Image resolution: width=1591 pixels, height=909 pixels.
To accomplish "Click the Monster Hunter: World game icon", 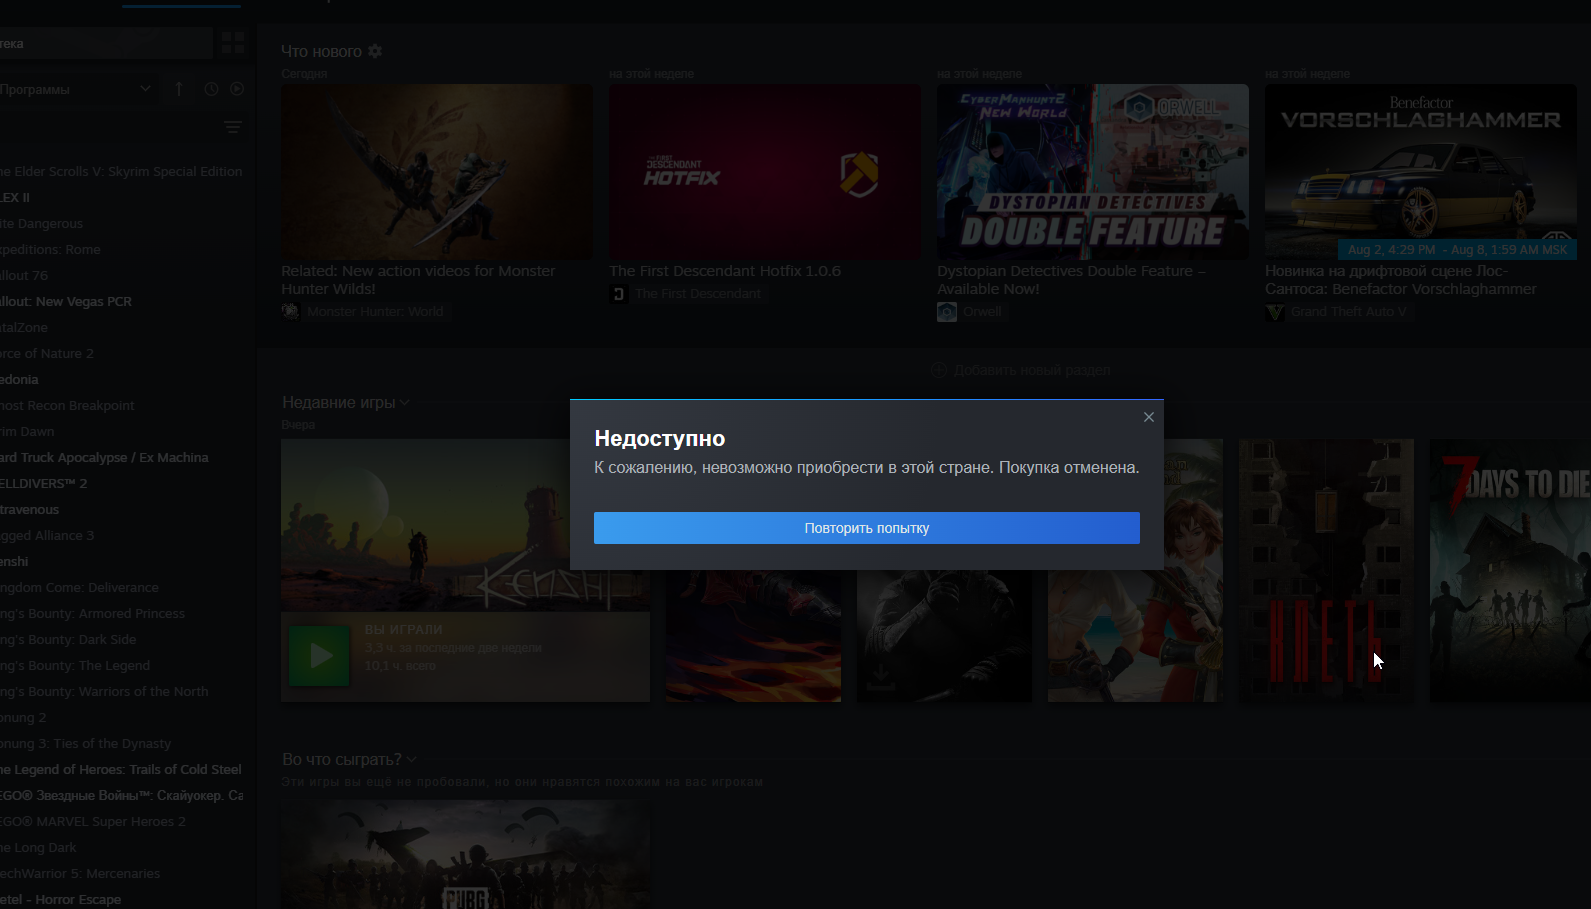I will click(291, 312).
